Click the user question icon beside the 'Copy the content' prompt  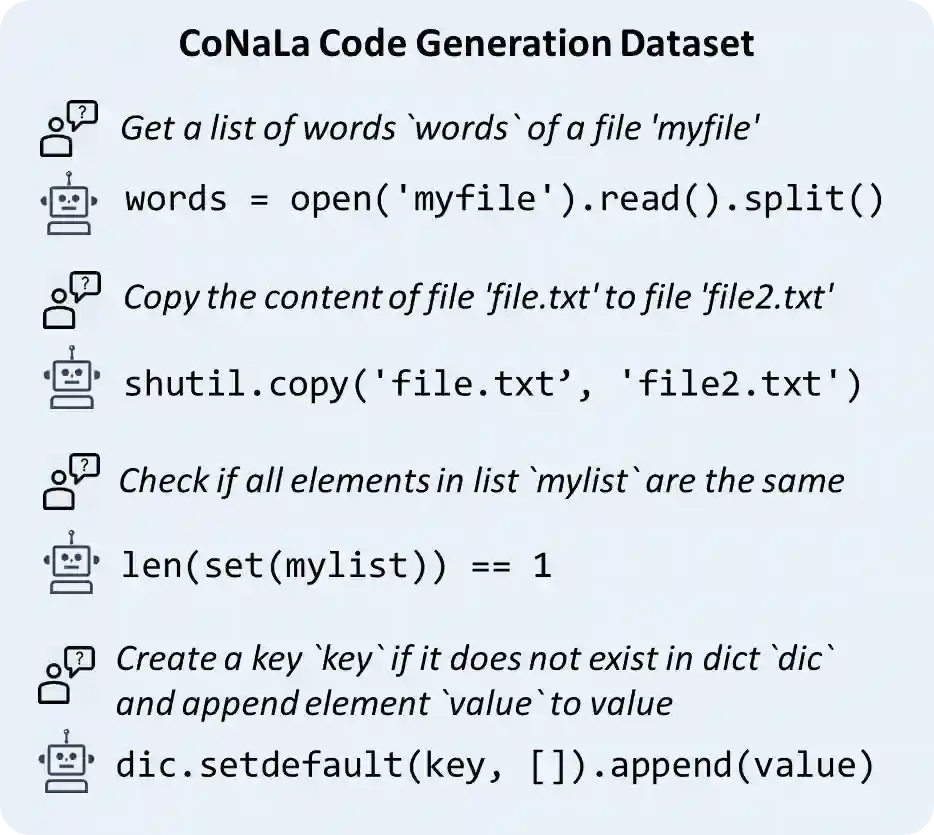tap(73, 300)
